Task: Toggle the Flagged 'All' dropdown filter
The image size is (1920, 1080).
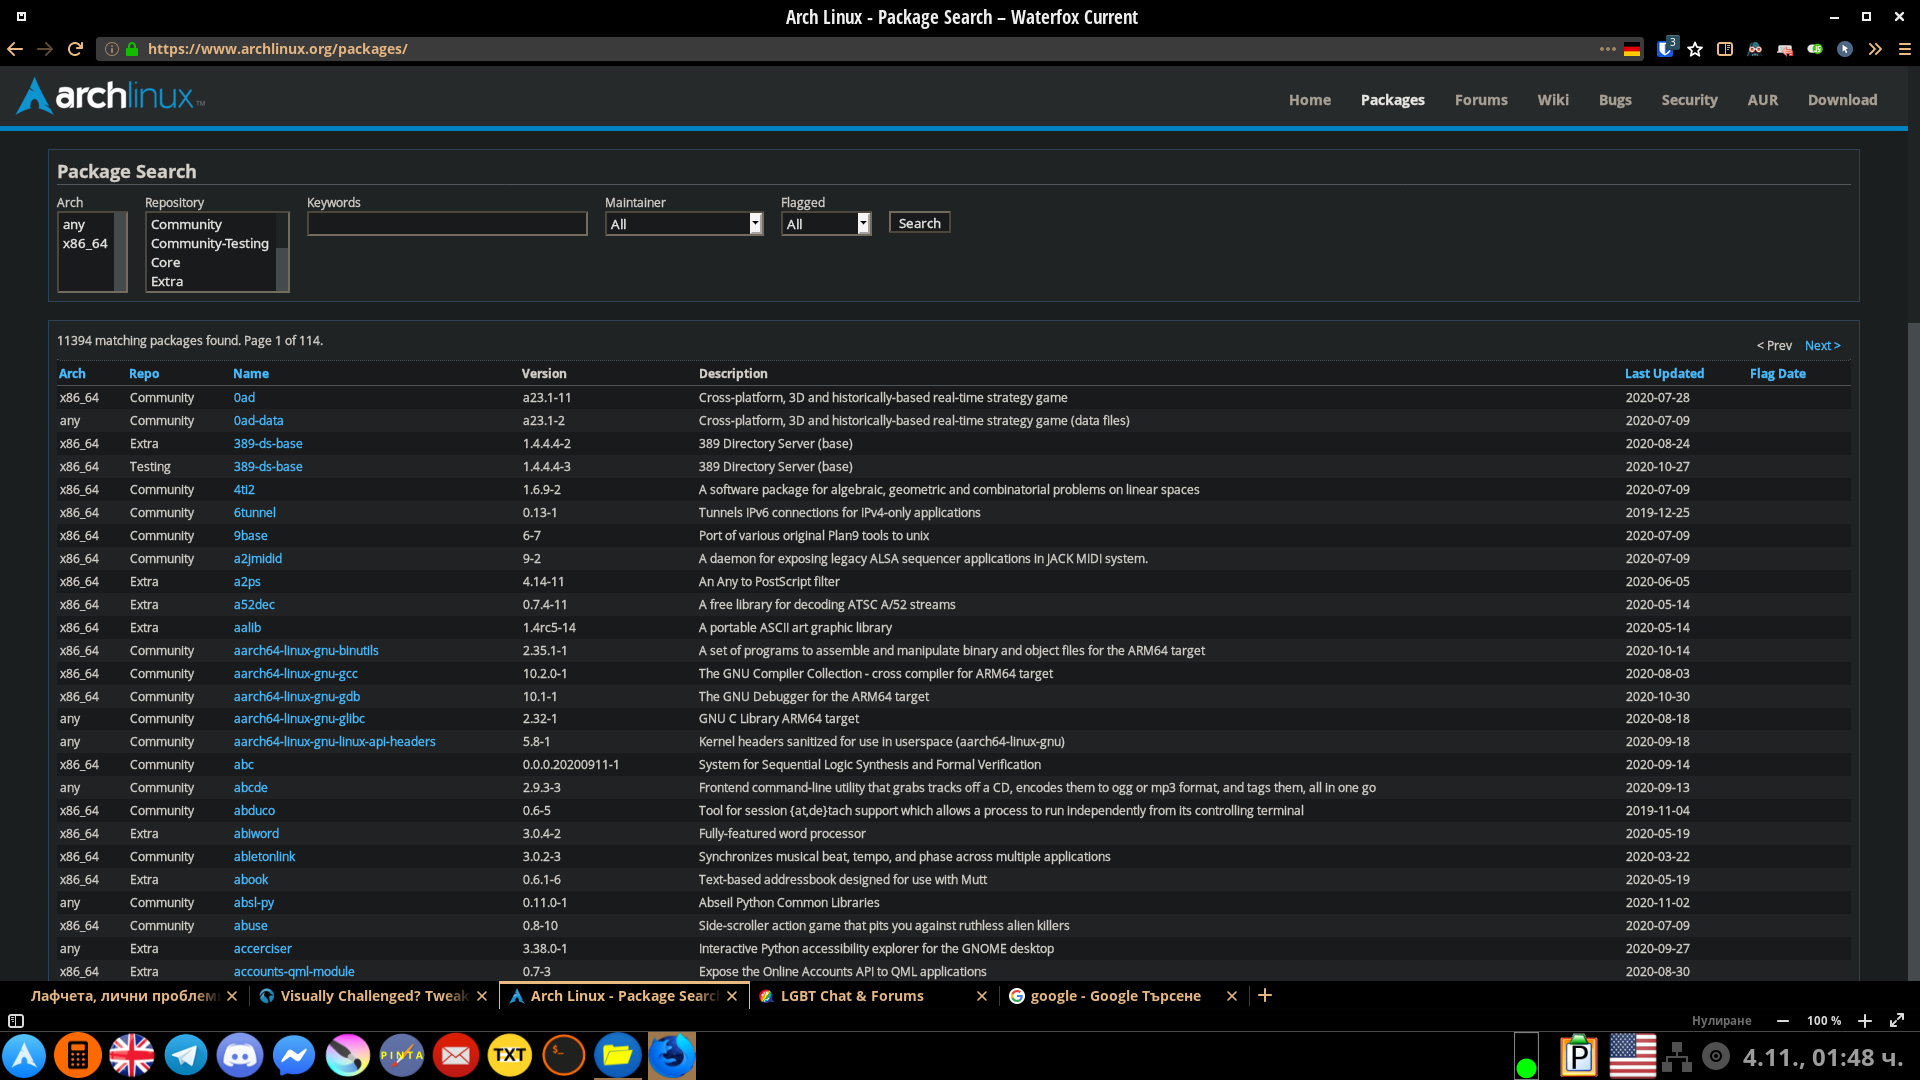Action: pos(824,223)
